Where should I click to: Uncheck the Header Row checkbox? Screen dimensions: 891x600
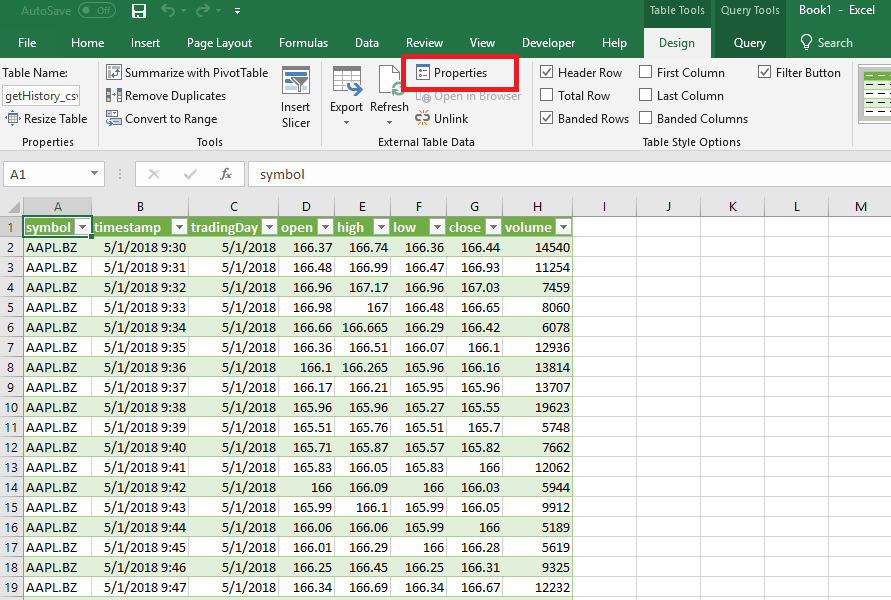[x=546, y=72]
